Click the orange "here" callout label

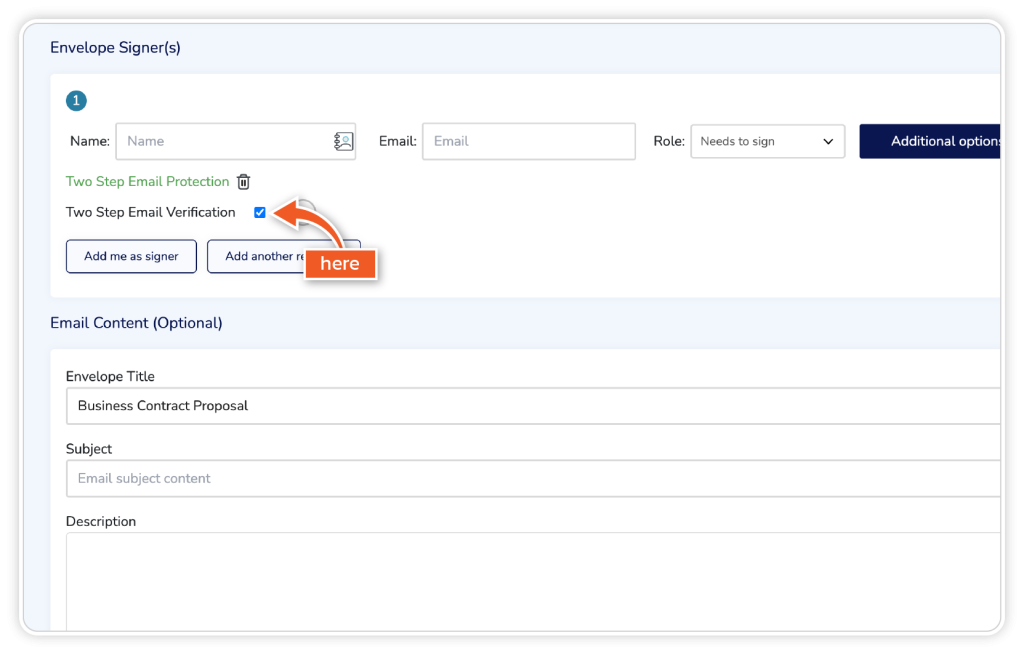(x=339, y=264)
